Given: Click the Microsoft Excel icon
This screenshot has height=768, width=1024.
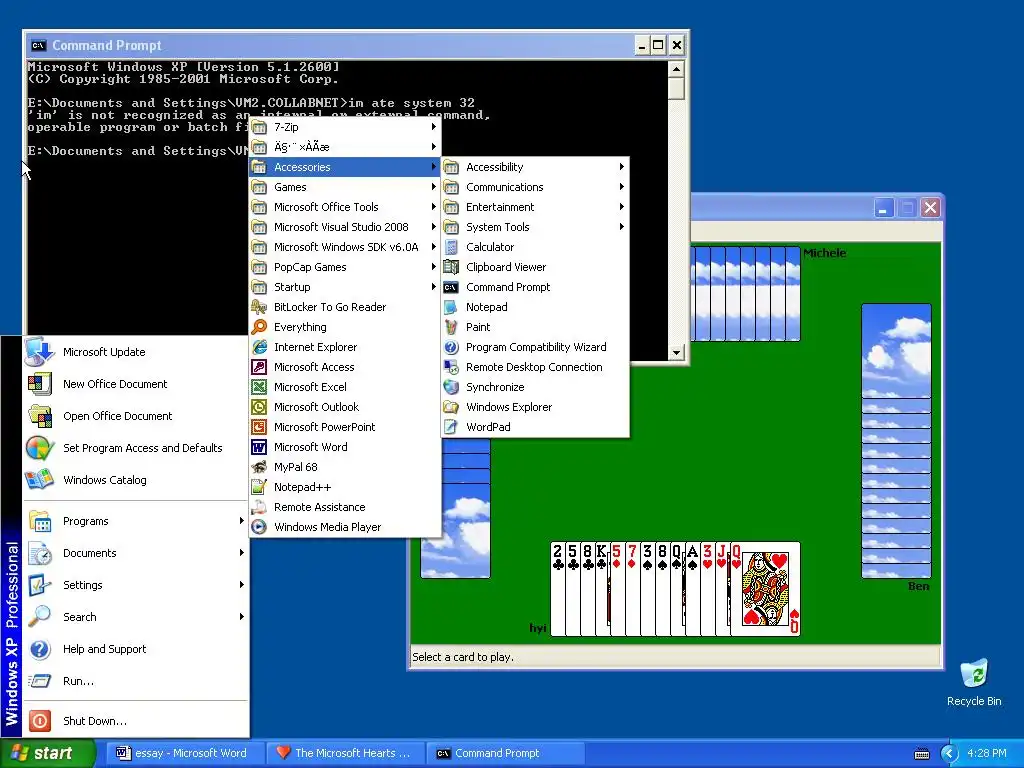Looking at the screenshot, I should (x=259, y=387).
